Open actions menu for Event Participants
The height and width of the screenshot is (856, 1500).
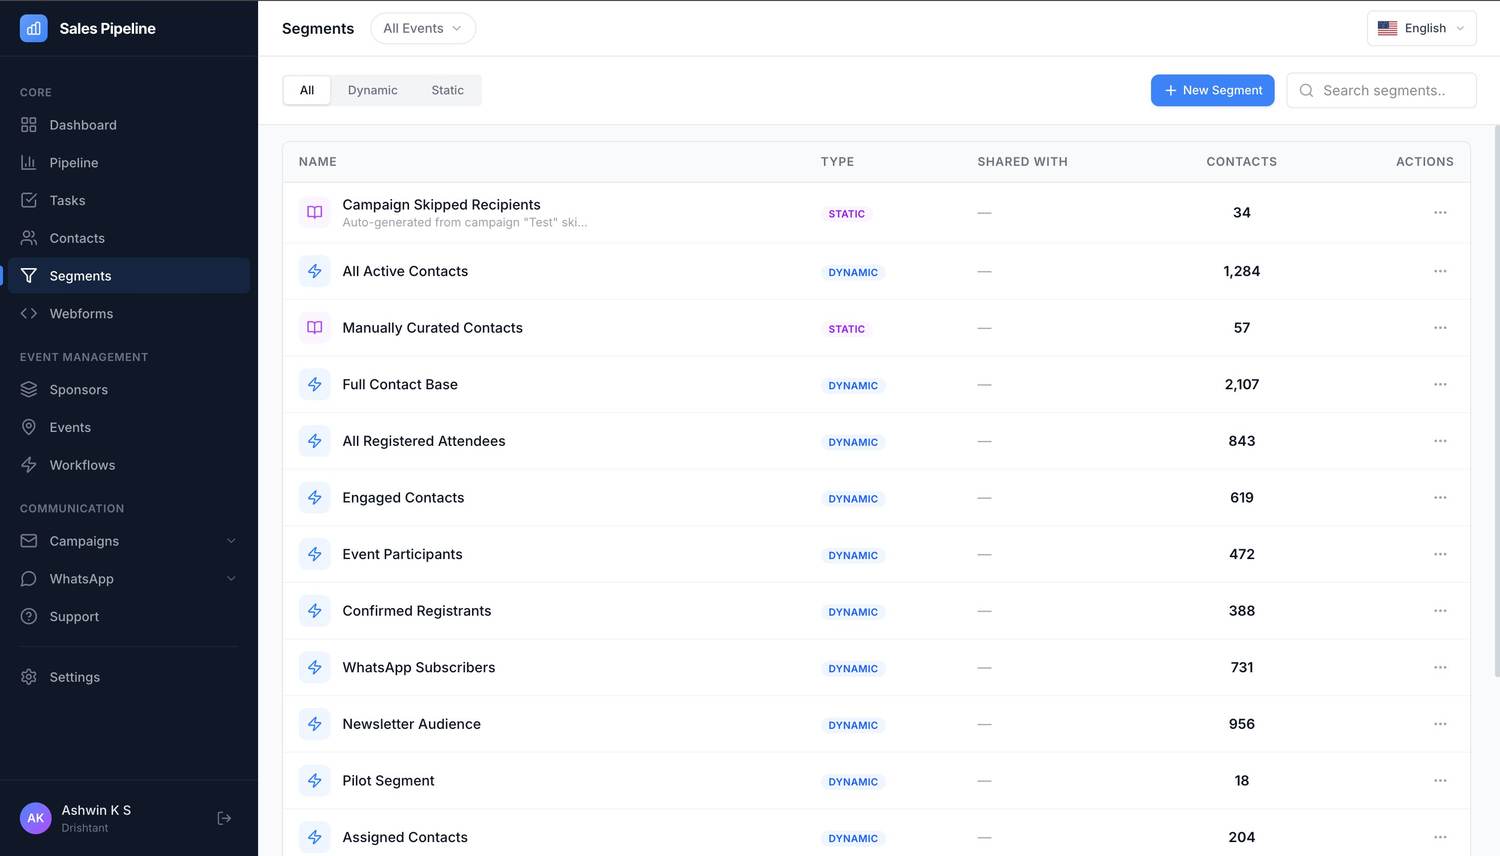click(x=1440, y=554)
